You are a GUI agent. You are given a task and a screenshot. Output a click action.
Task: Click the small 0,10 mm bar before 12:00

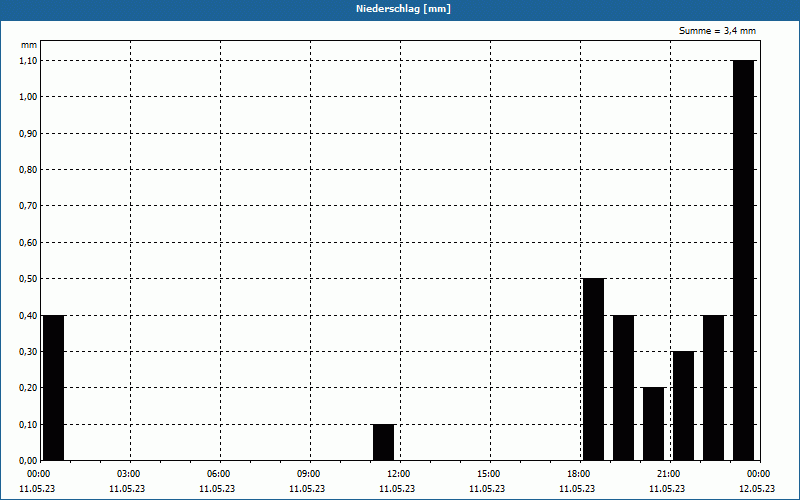383,442
